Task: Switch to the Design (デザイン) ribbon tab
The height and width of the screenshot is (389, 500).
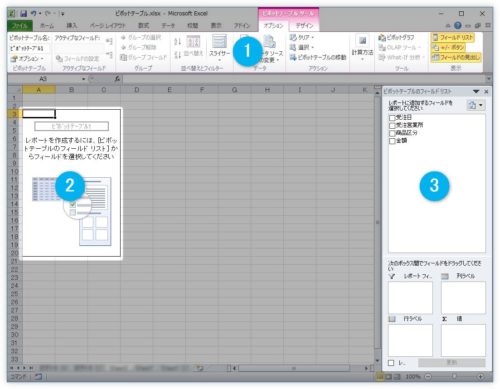Action: [x=304, y=26]
